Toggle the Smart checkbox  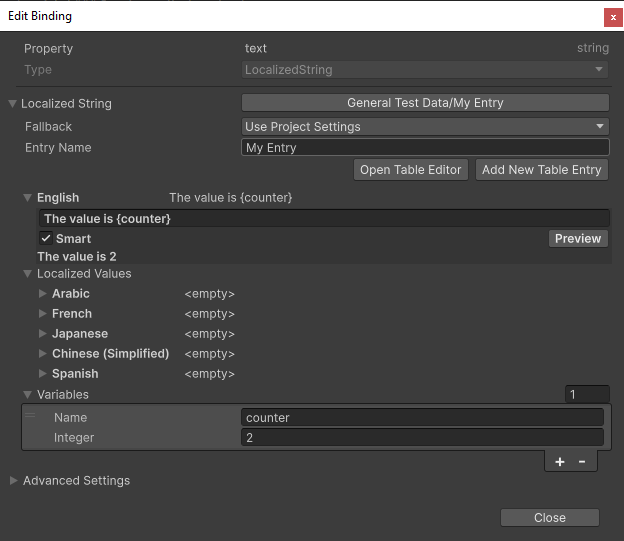46,238
